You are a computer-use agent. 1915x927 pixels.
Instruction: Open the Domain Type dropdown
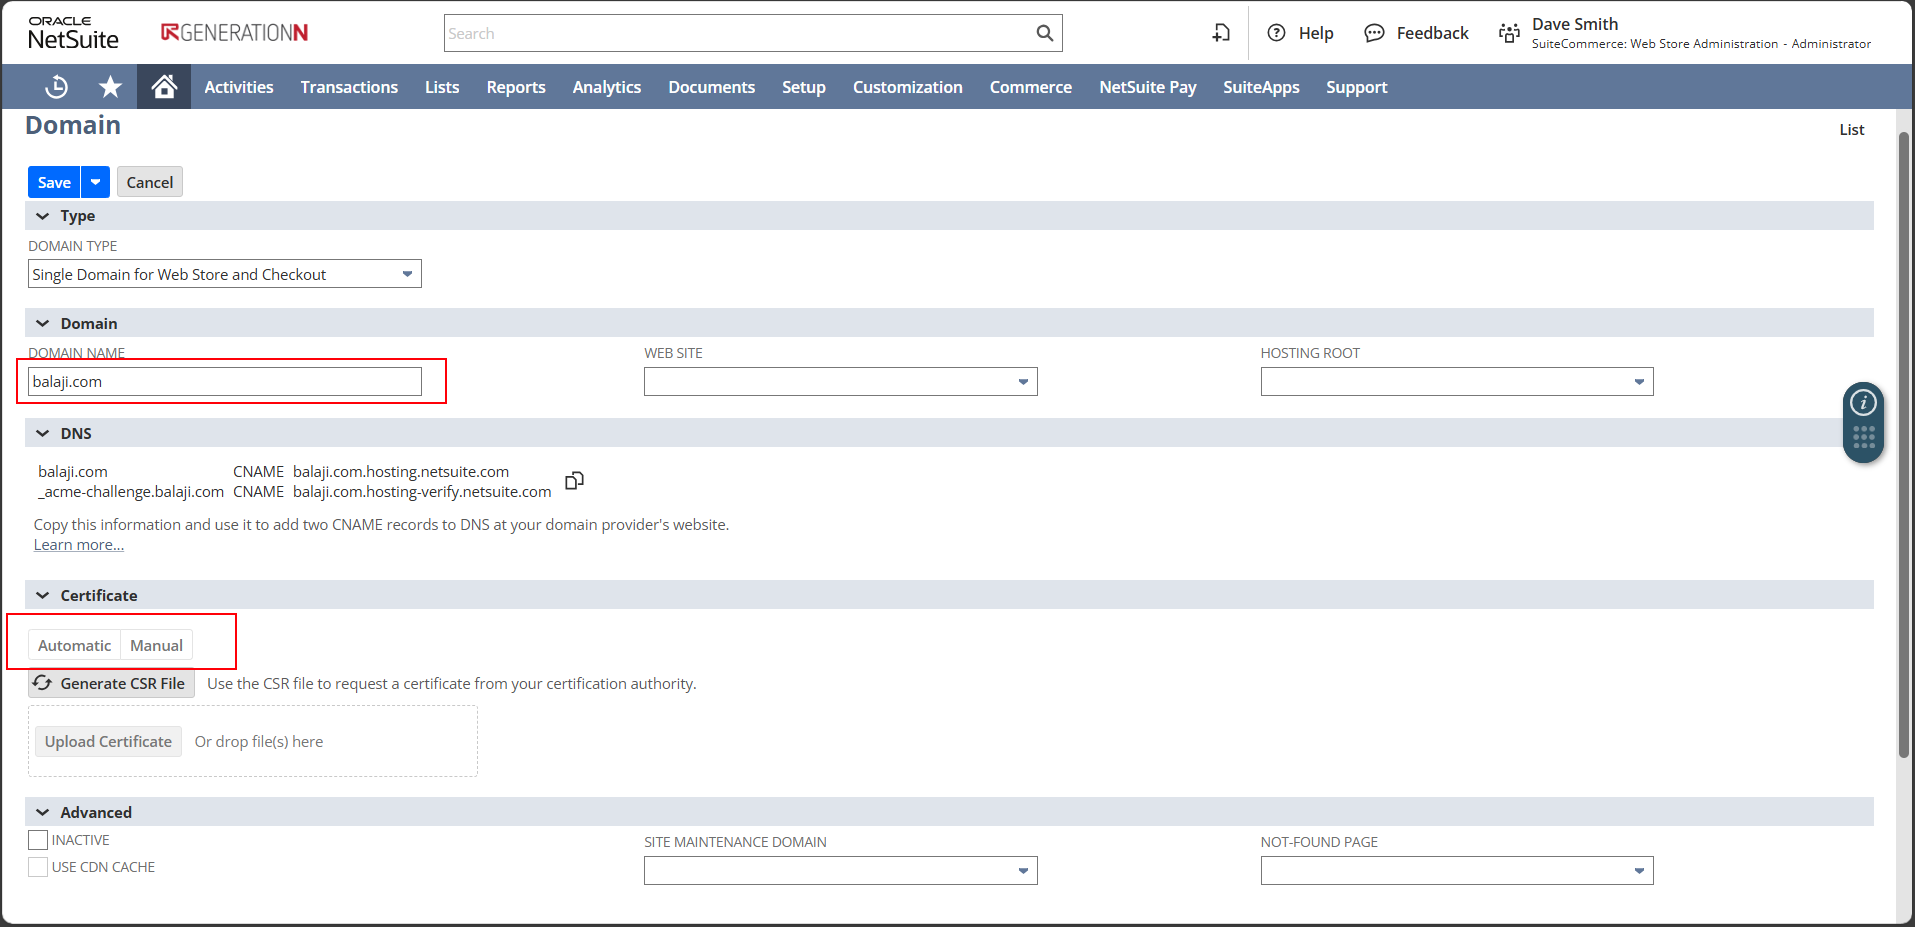(225, 274)
